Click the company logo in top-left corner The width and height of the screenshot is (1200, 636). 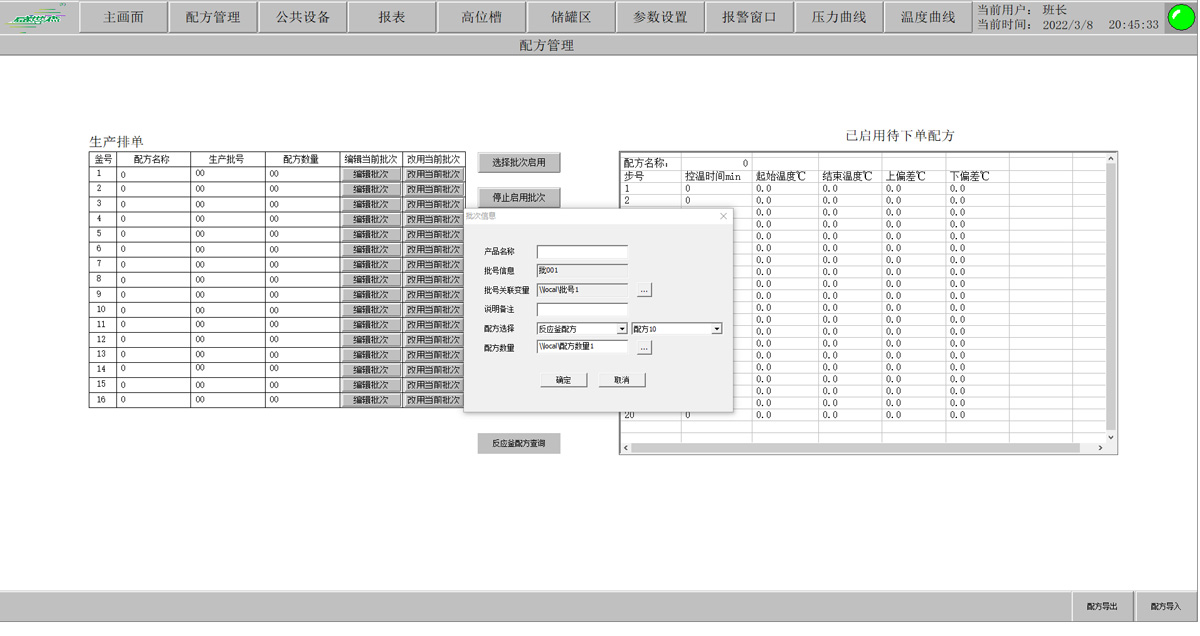38,18
